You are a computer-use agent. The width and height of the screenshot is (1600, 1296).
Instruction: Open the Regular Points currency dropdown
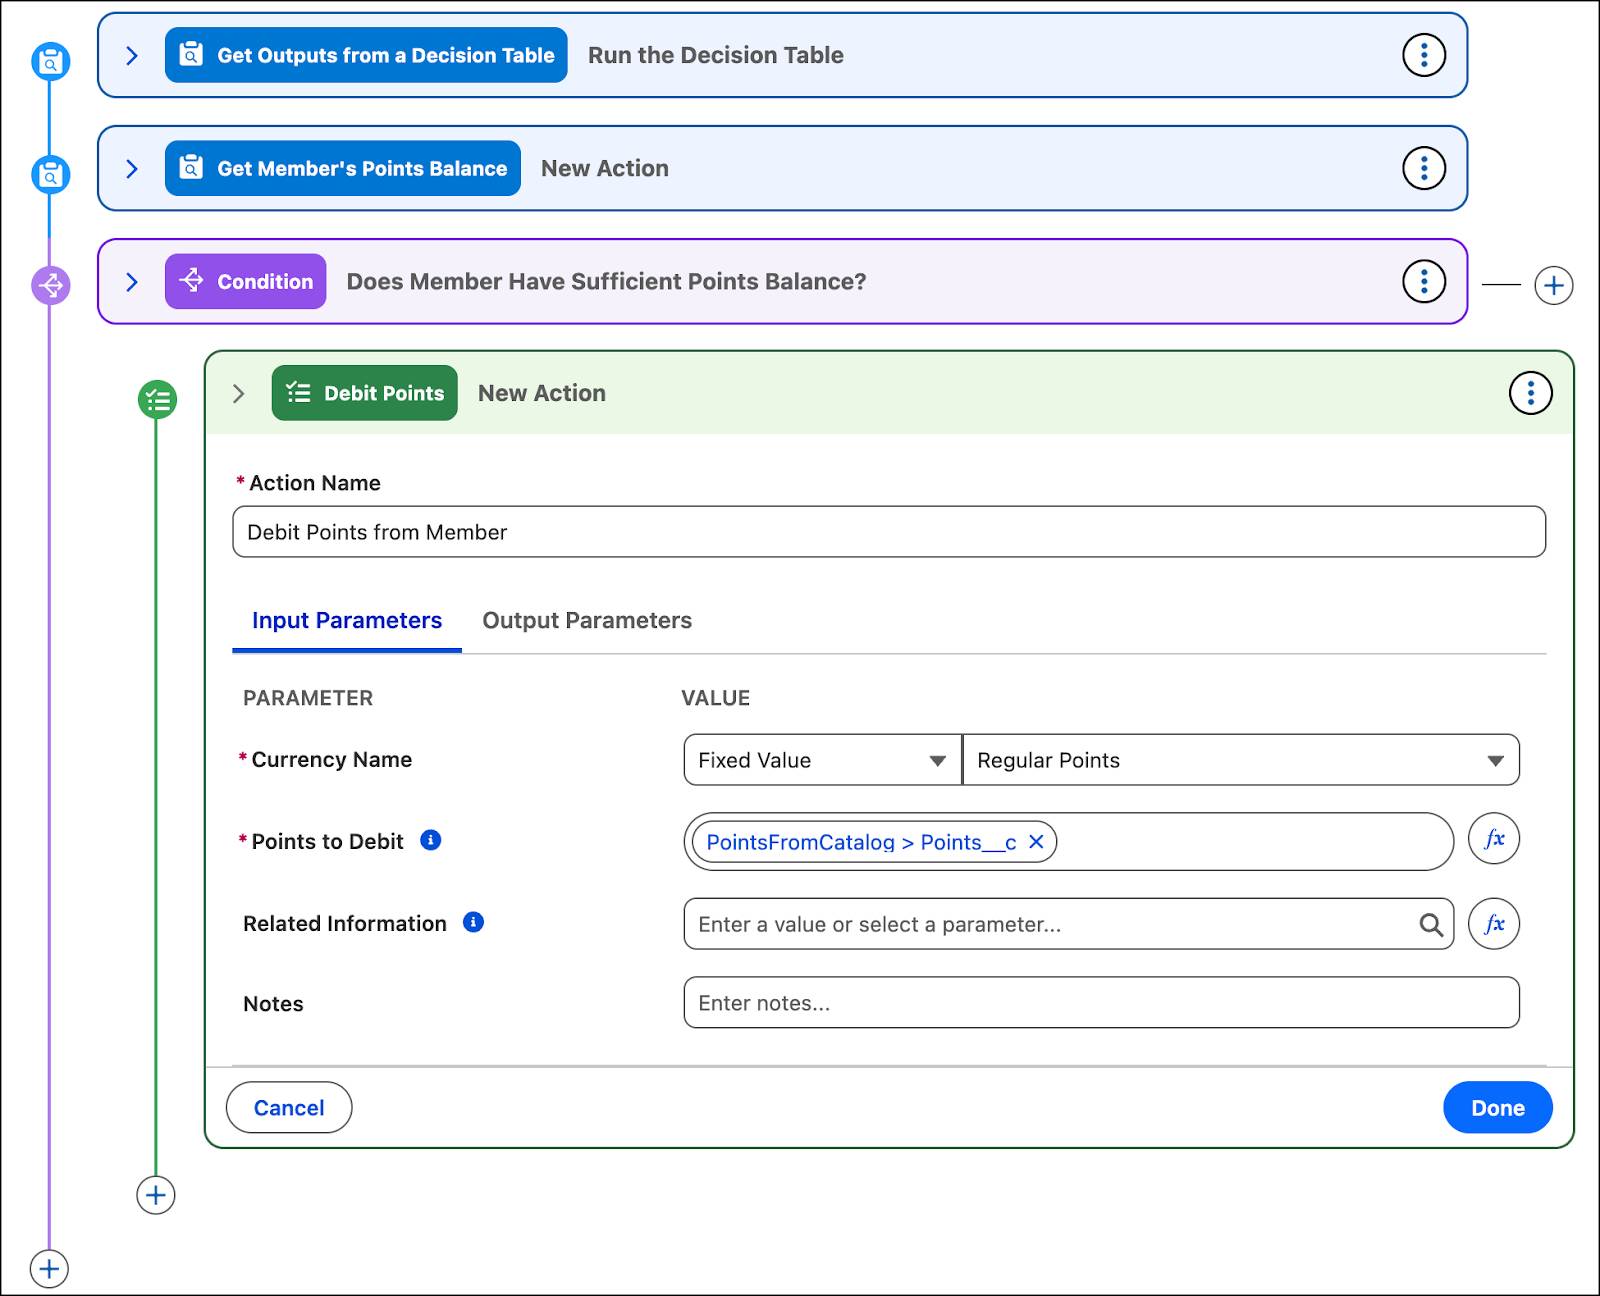[1241, 760]
